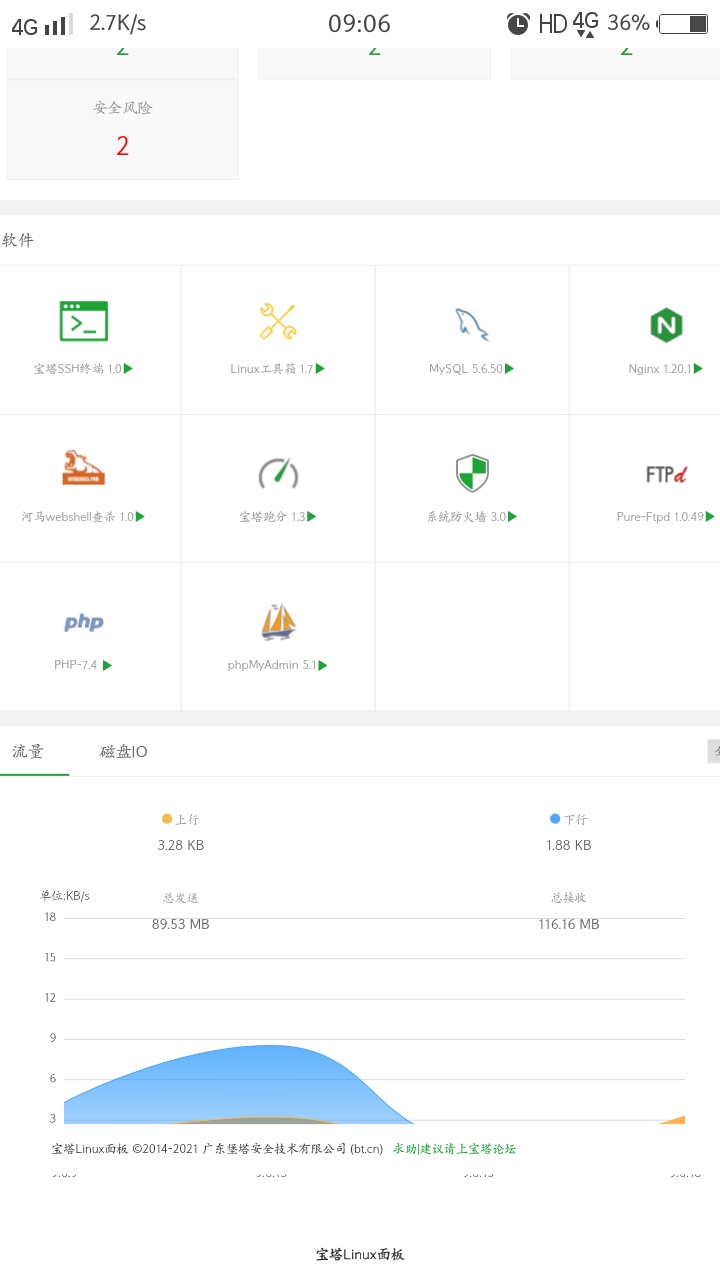Click the 89.53 MB total sent value
720x1280 pixels.
click(181, 924)
